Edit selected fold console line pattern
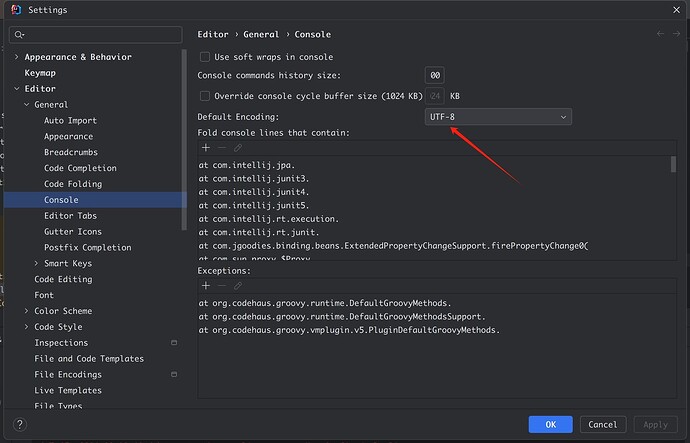This screenshot has width=690, height=443. [238, 148]
